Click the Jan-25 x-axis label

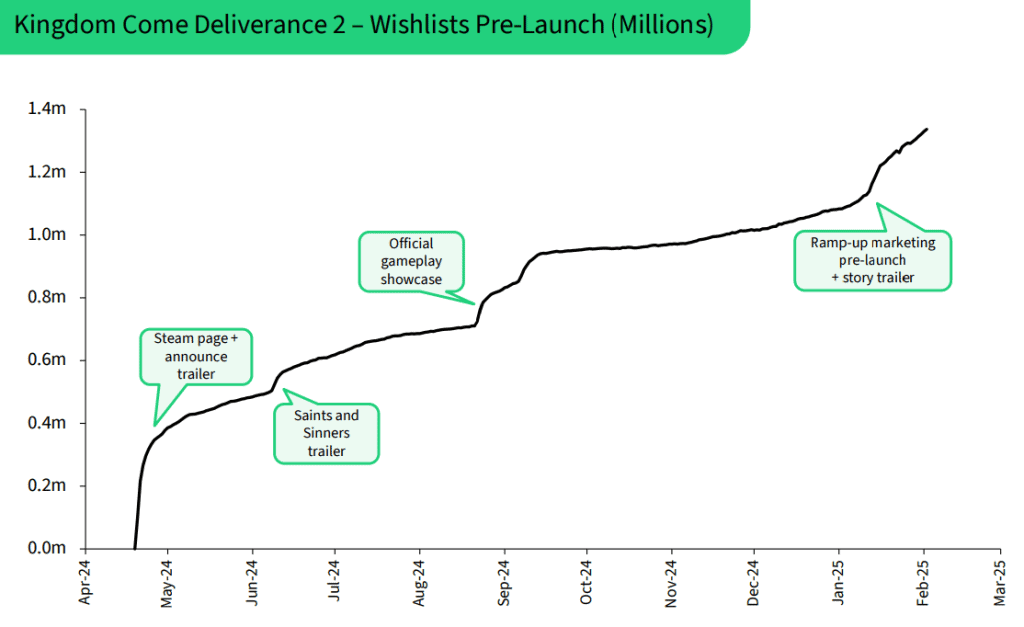839,582
